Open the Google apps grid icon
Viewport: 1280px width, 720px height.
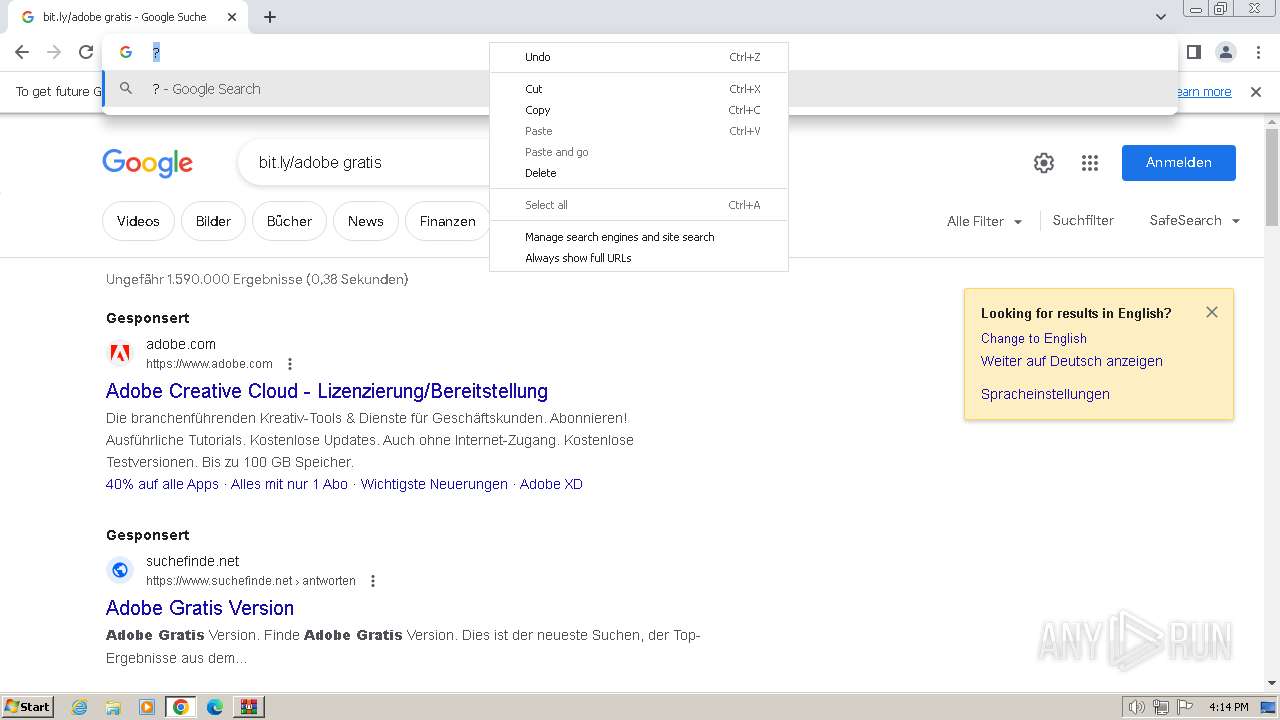(x=1090, y=163)
